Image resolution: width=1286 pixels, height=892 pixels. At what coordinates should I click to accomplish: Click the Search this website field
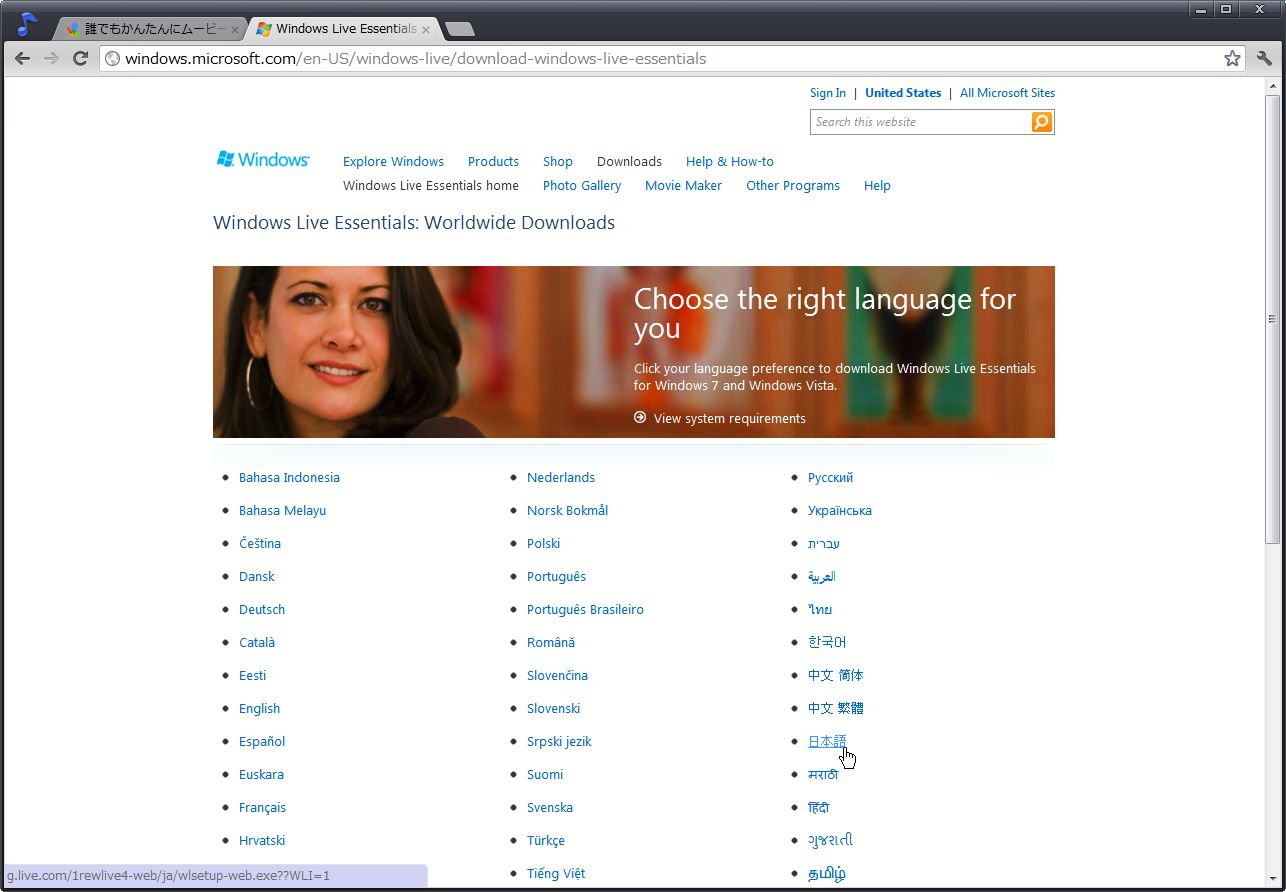[x=920, y=122]
